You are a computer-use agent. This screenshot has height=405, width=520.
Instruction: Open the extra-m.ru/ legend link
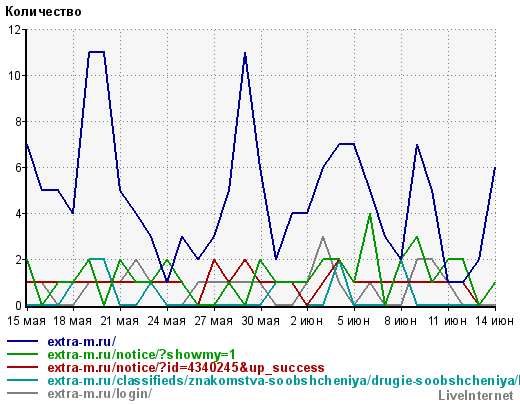(82, 341)
